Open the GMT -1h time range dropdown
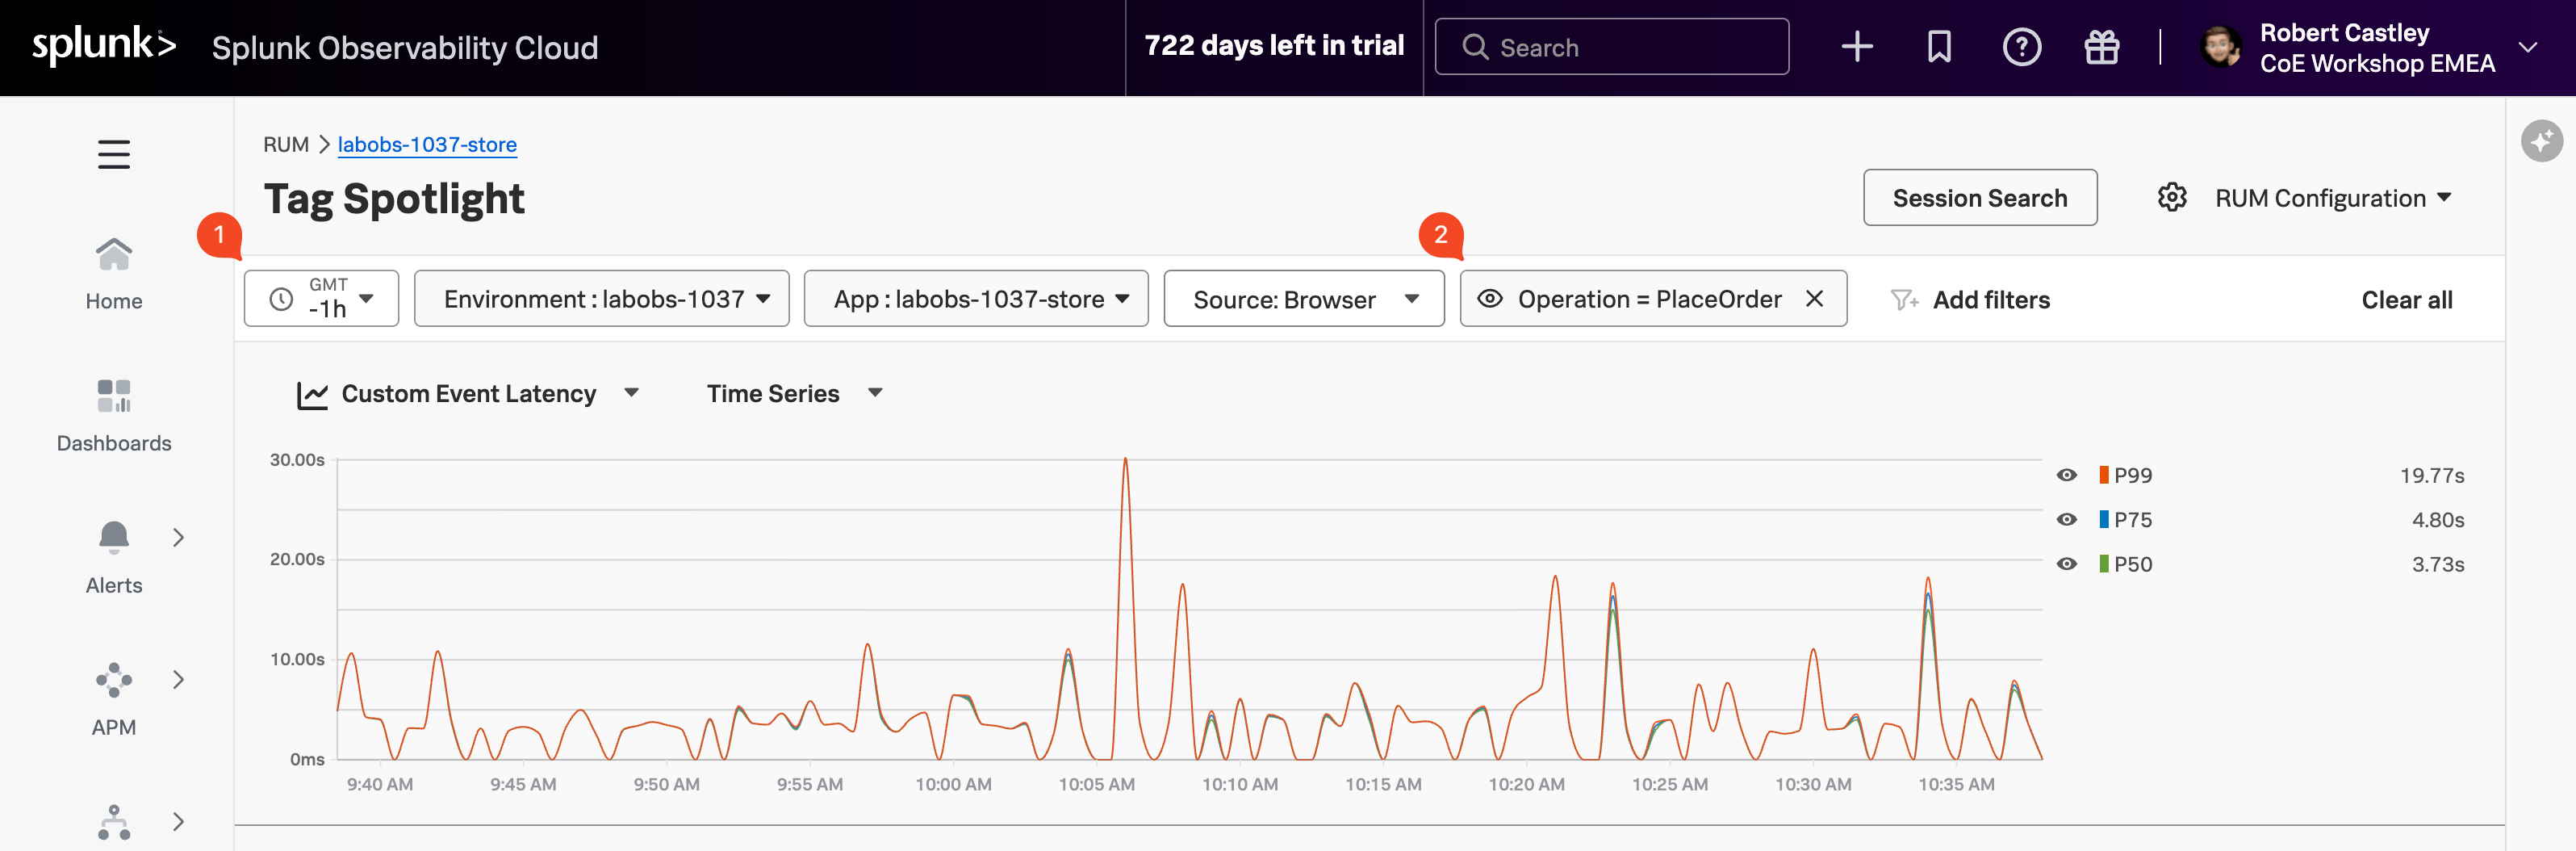Viewport: 2576px width, 851px height. pyautogui.click(x=321, y=299)
